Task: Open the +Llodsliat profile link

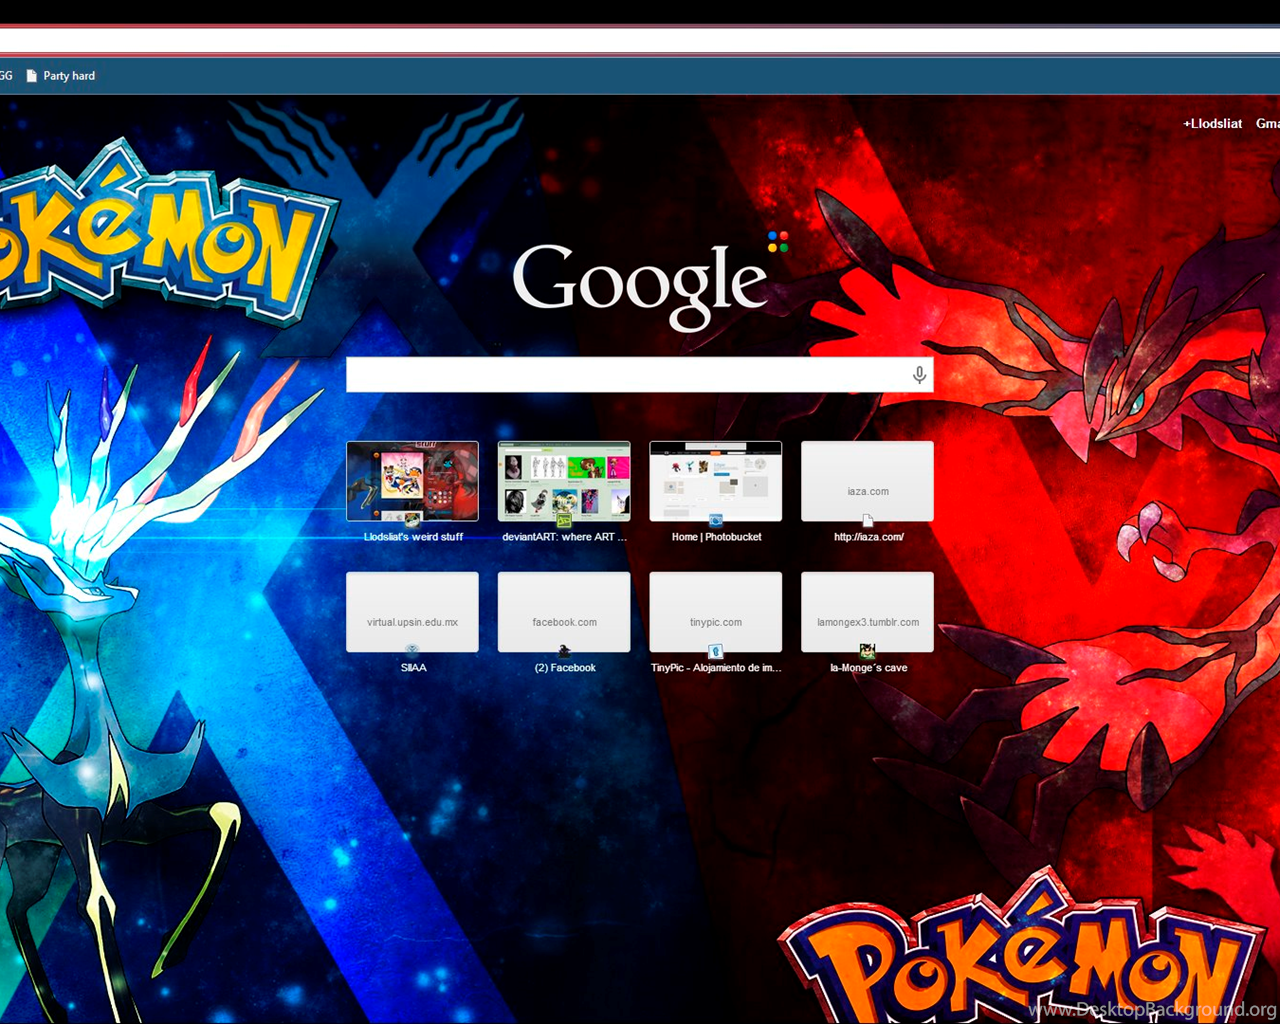Action: (1212, 124)
